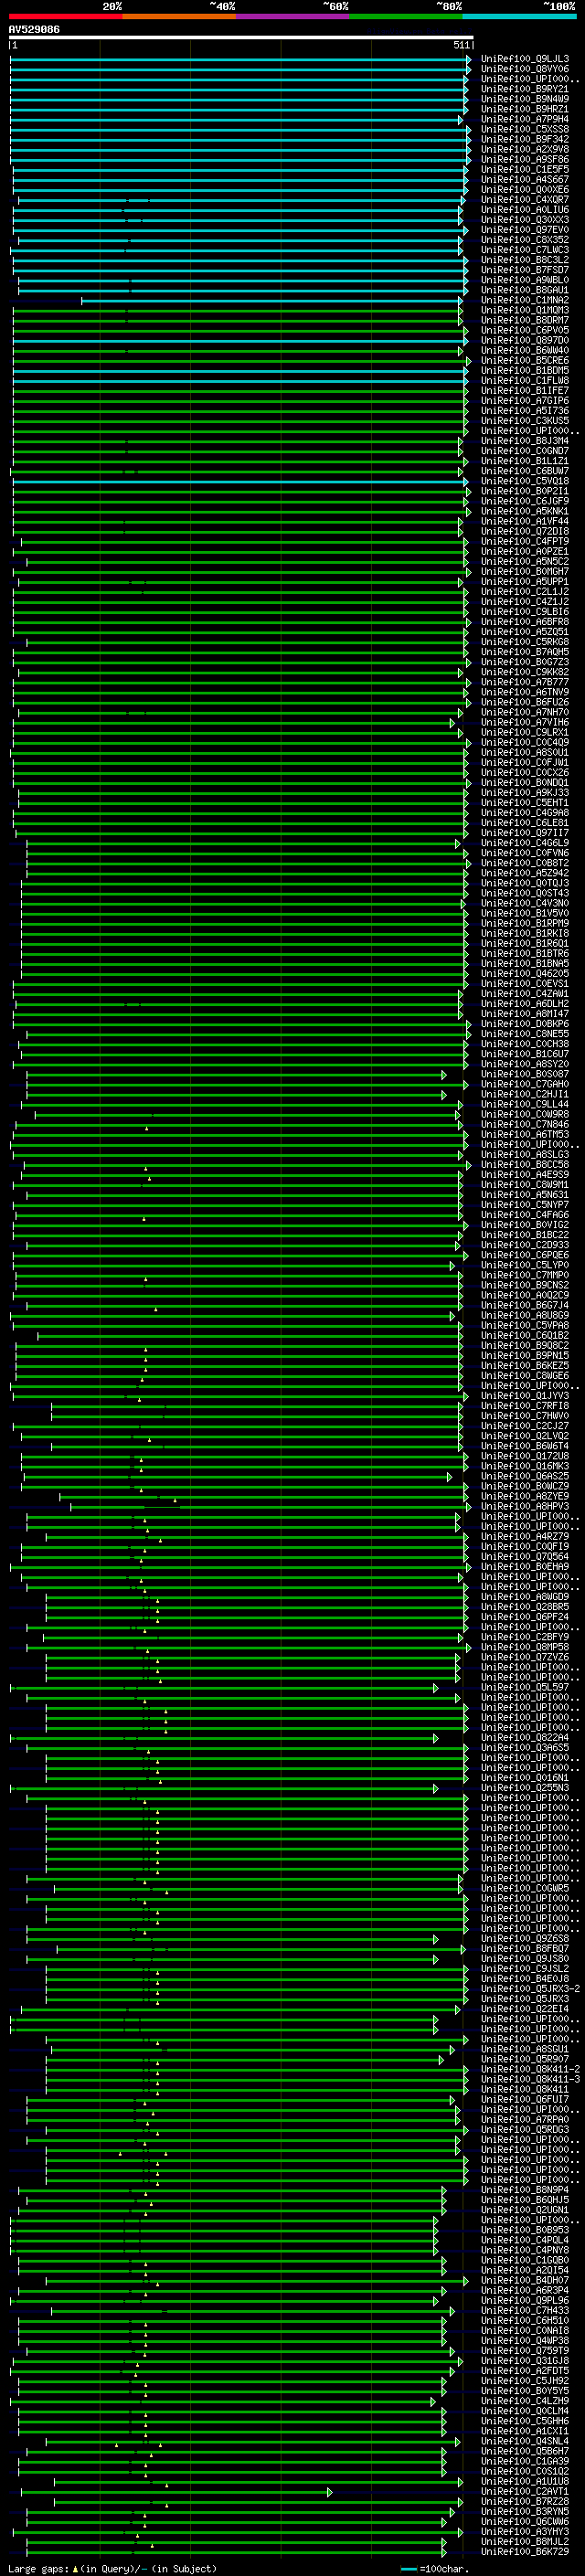This screenshot has width=585, height=2576.
Task: Select the UniRef100_A7VIH6 label
Action: pos(525,723)
